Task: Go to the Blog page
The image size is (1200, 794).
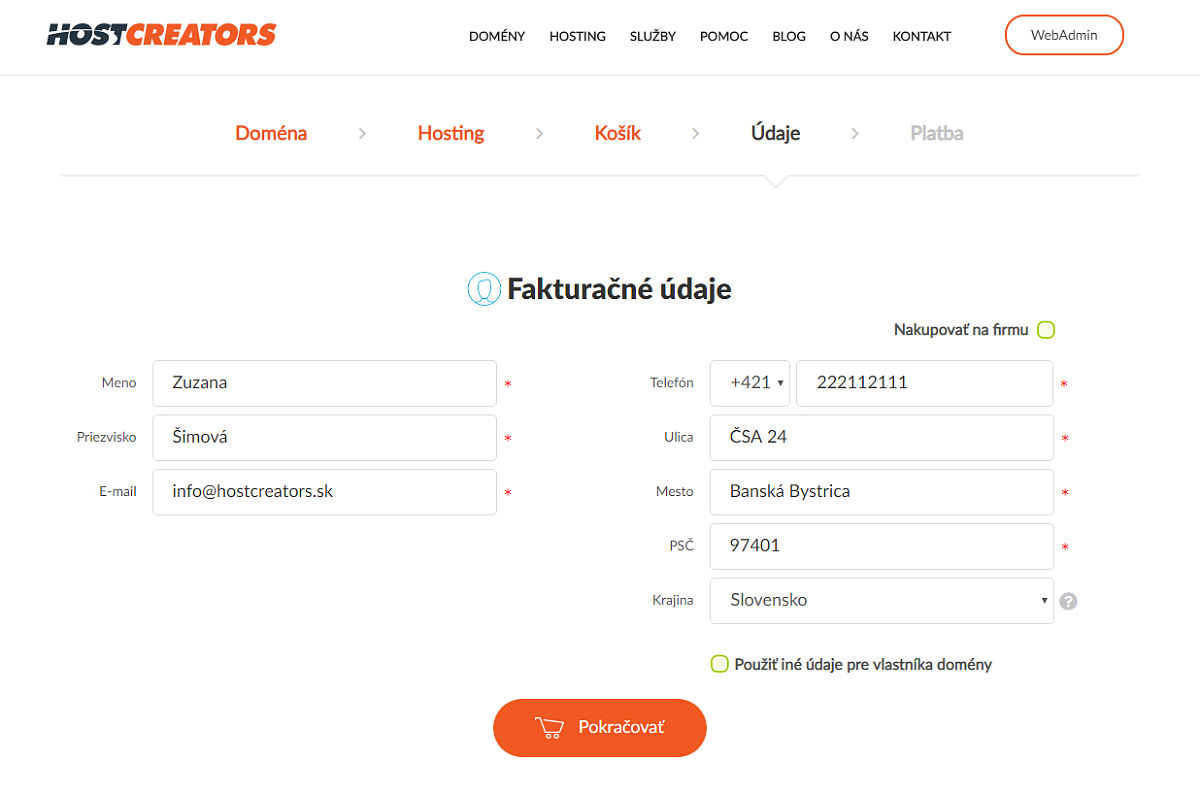Action: coord(789,36)
